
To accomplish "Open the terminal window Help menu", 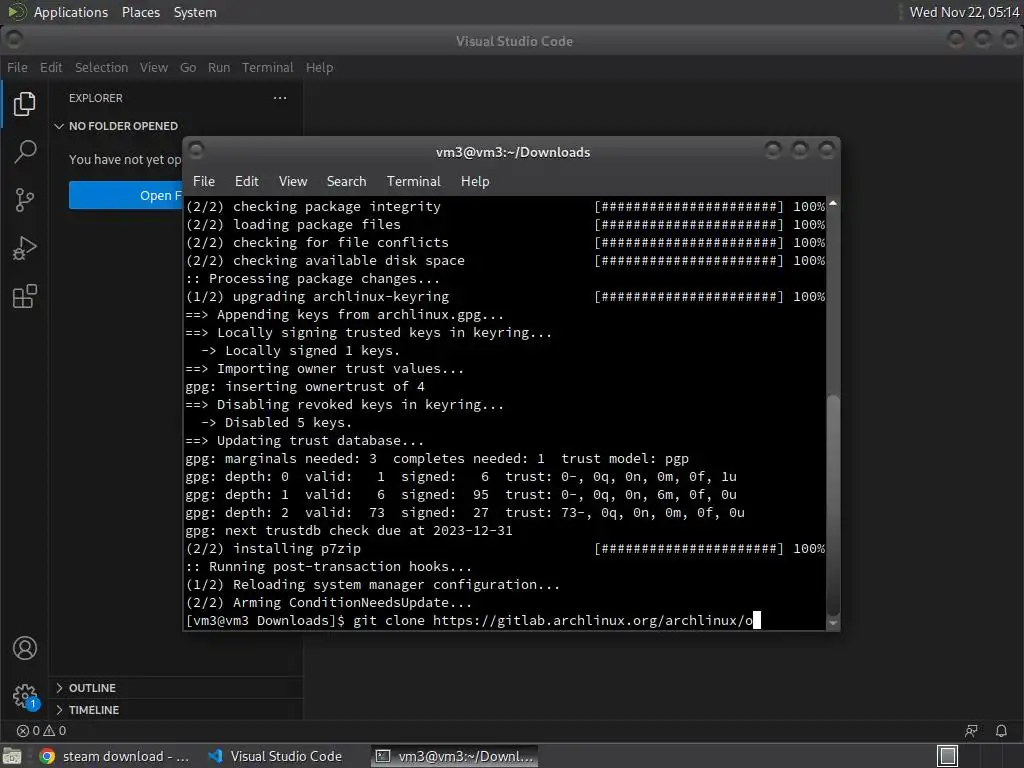I will [475, 181].
